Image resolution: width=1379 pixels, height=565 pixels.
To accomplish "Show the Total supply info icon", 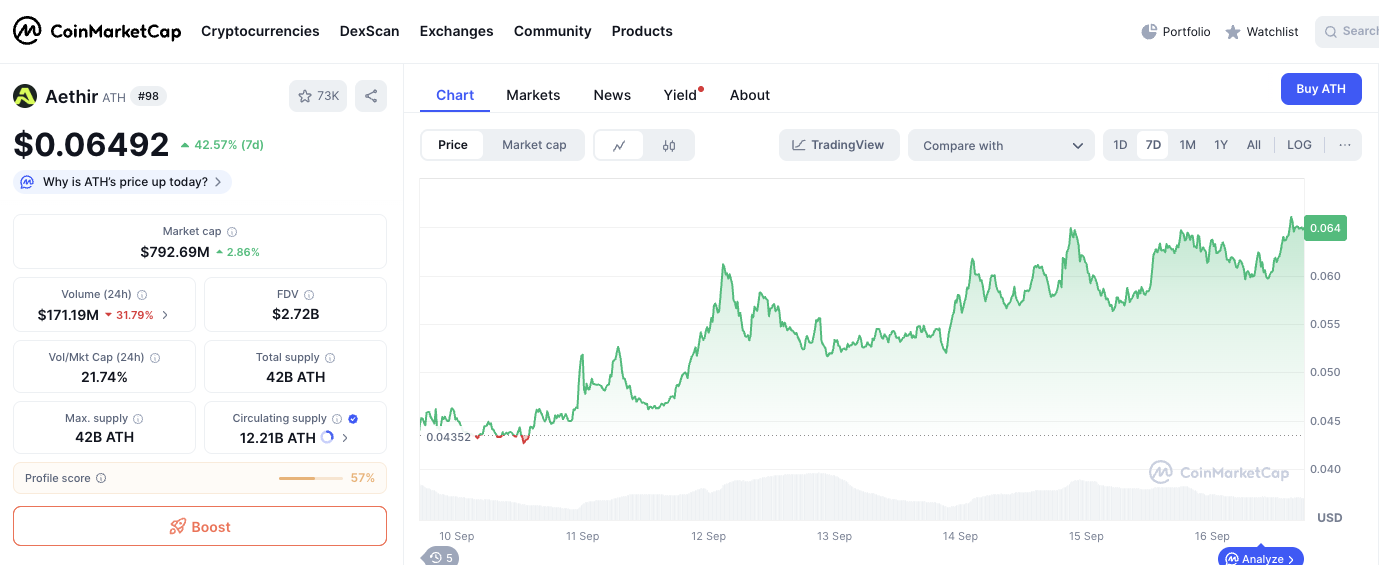I will coord(330,357).
